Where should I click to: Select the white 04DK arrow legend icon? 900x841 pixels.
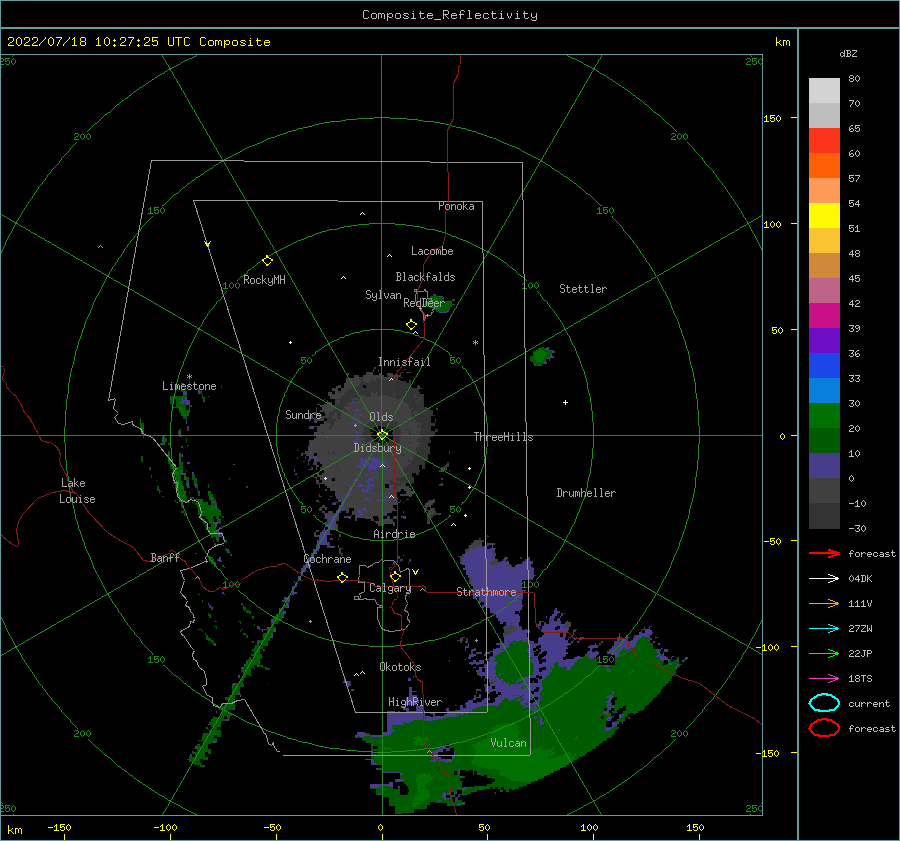pos(824,578)
